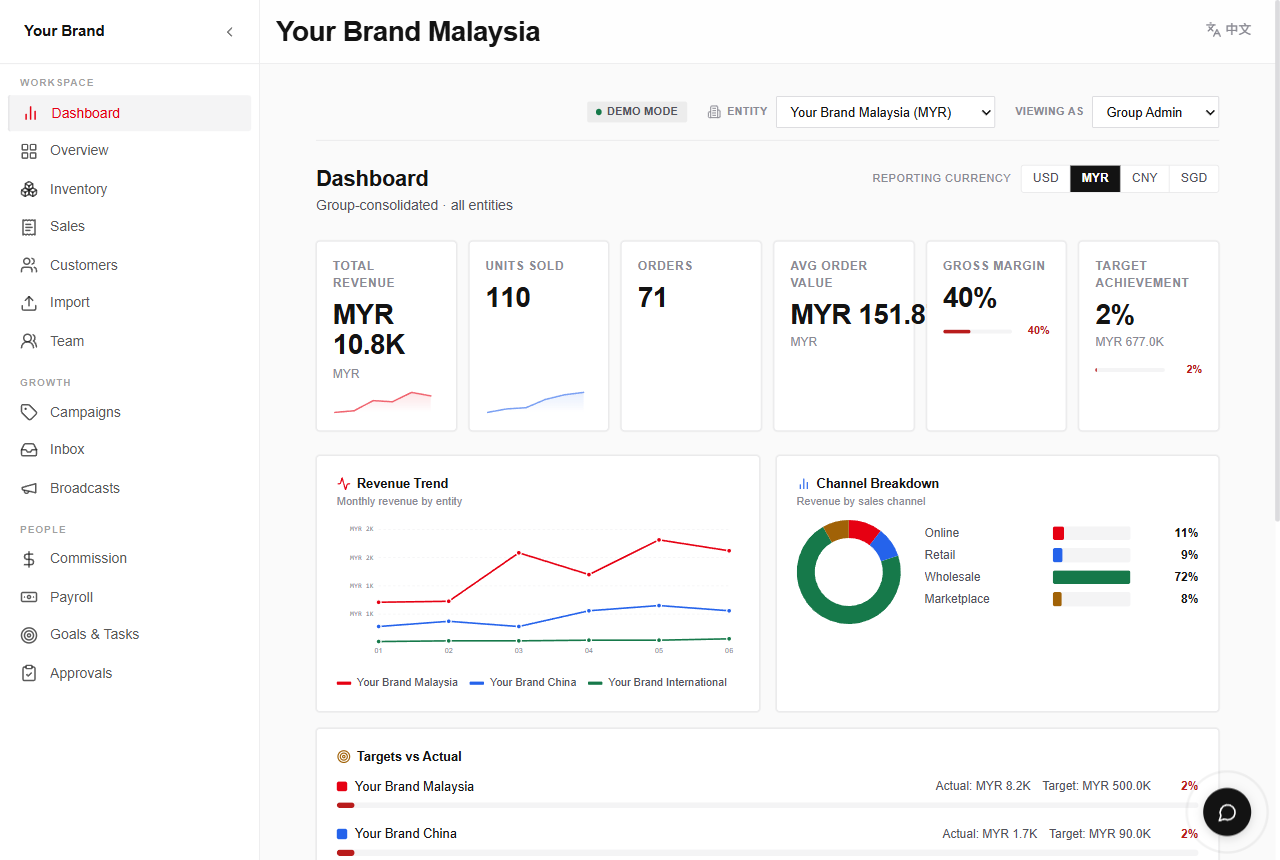Open the Payroll page
The height and width of the screenshot is (860, 1280).
pos(129,597)
